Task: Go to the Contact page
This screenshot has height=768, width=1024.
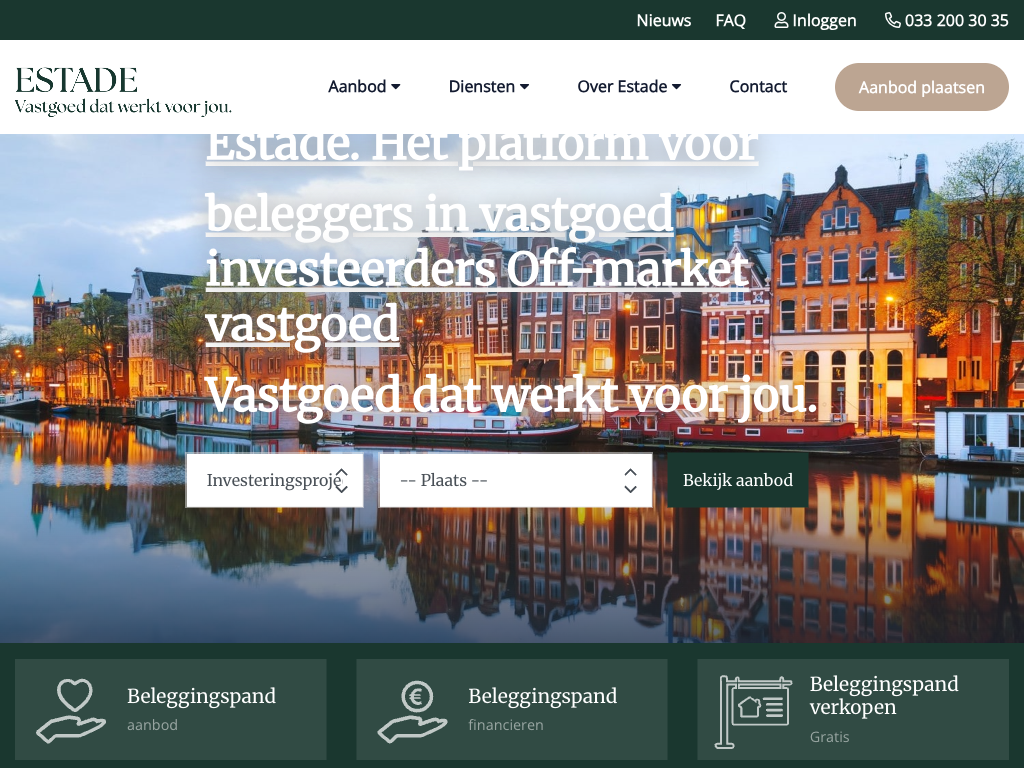Action: (x=758, y=87)
